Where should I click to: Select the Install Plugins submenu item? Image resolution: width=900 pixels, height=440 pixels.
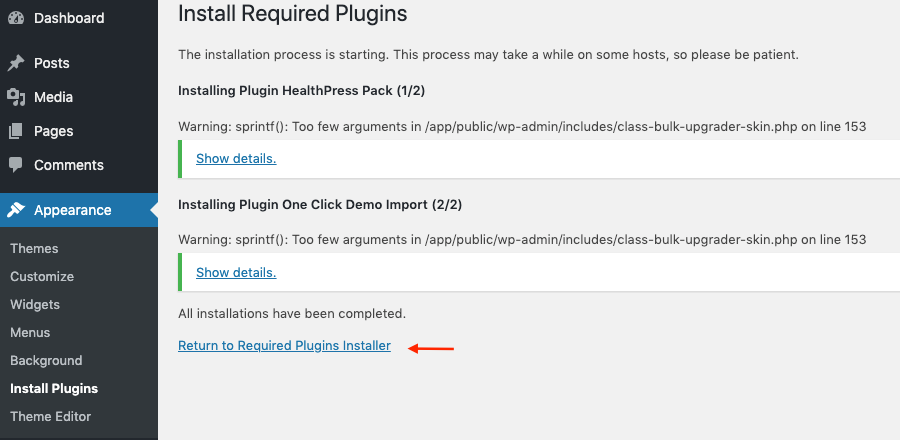pos(54,388)
